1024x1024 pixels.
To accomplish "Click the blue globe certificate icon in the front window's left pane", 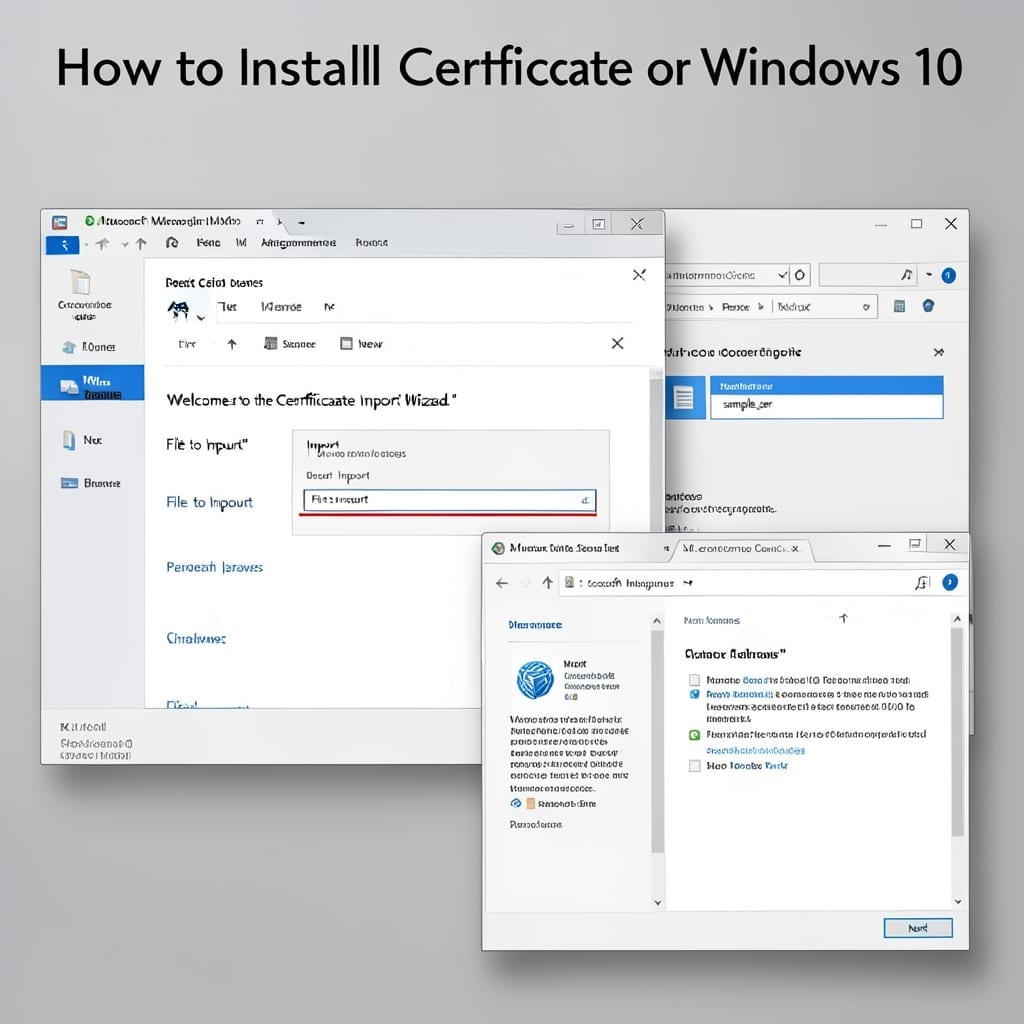I will click(536, 680).
